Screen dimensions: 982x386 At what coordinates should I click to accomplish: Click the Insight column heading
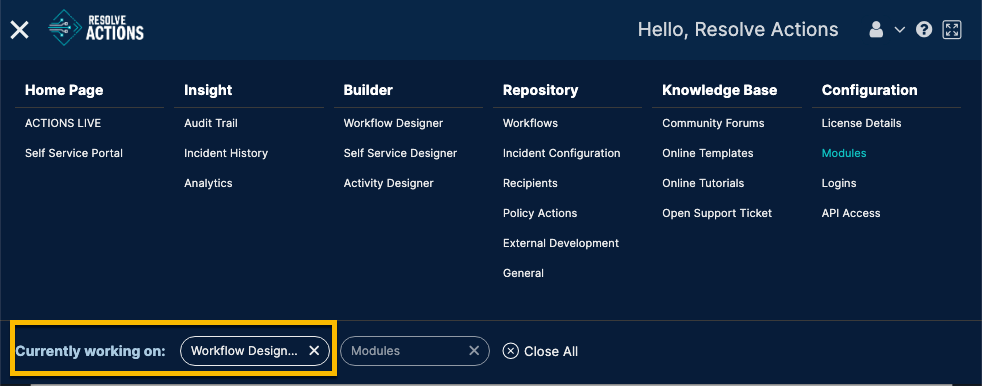[x=208, y=90]
